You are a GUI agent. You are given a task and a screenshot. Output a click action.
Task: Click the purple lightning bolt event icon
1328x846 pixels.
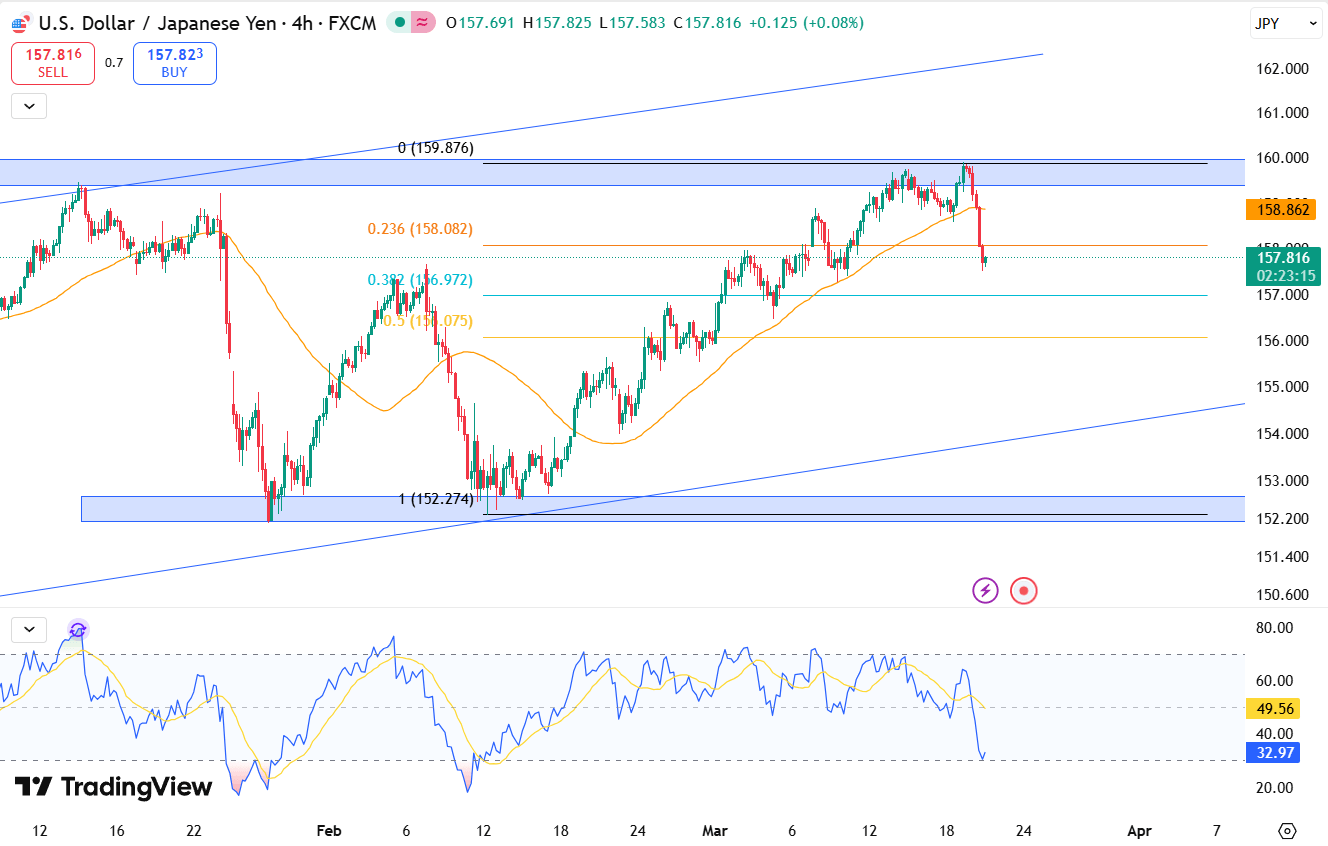point(986,591)
